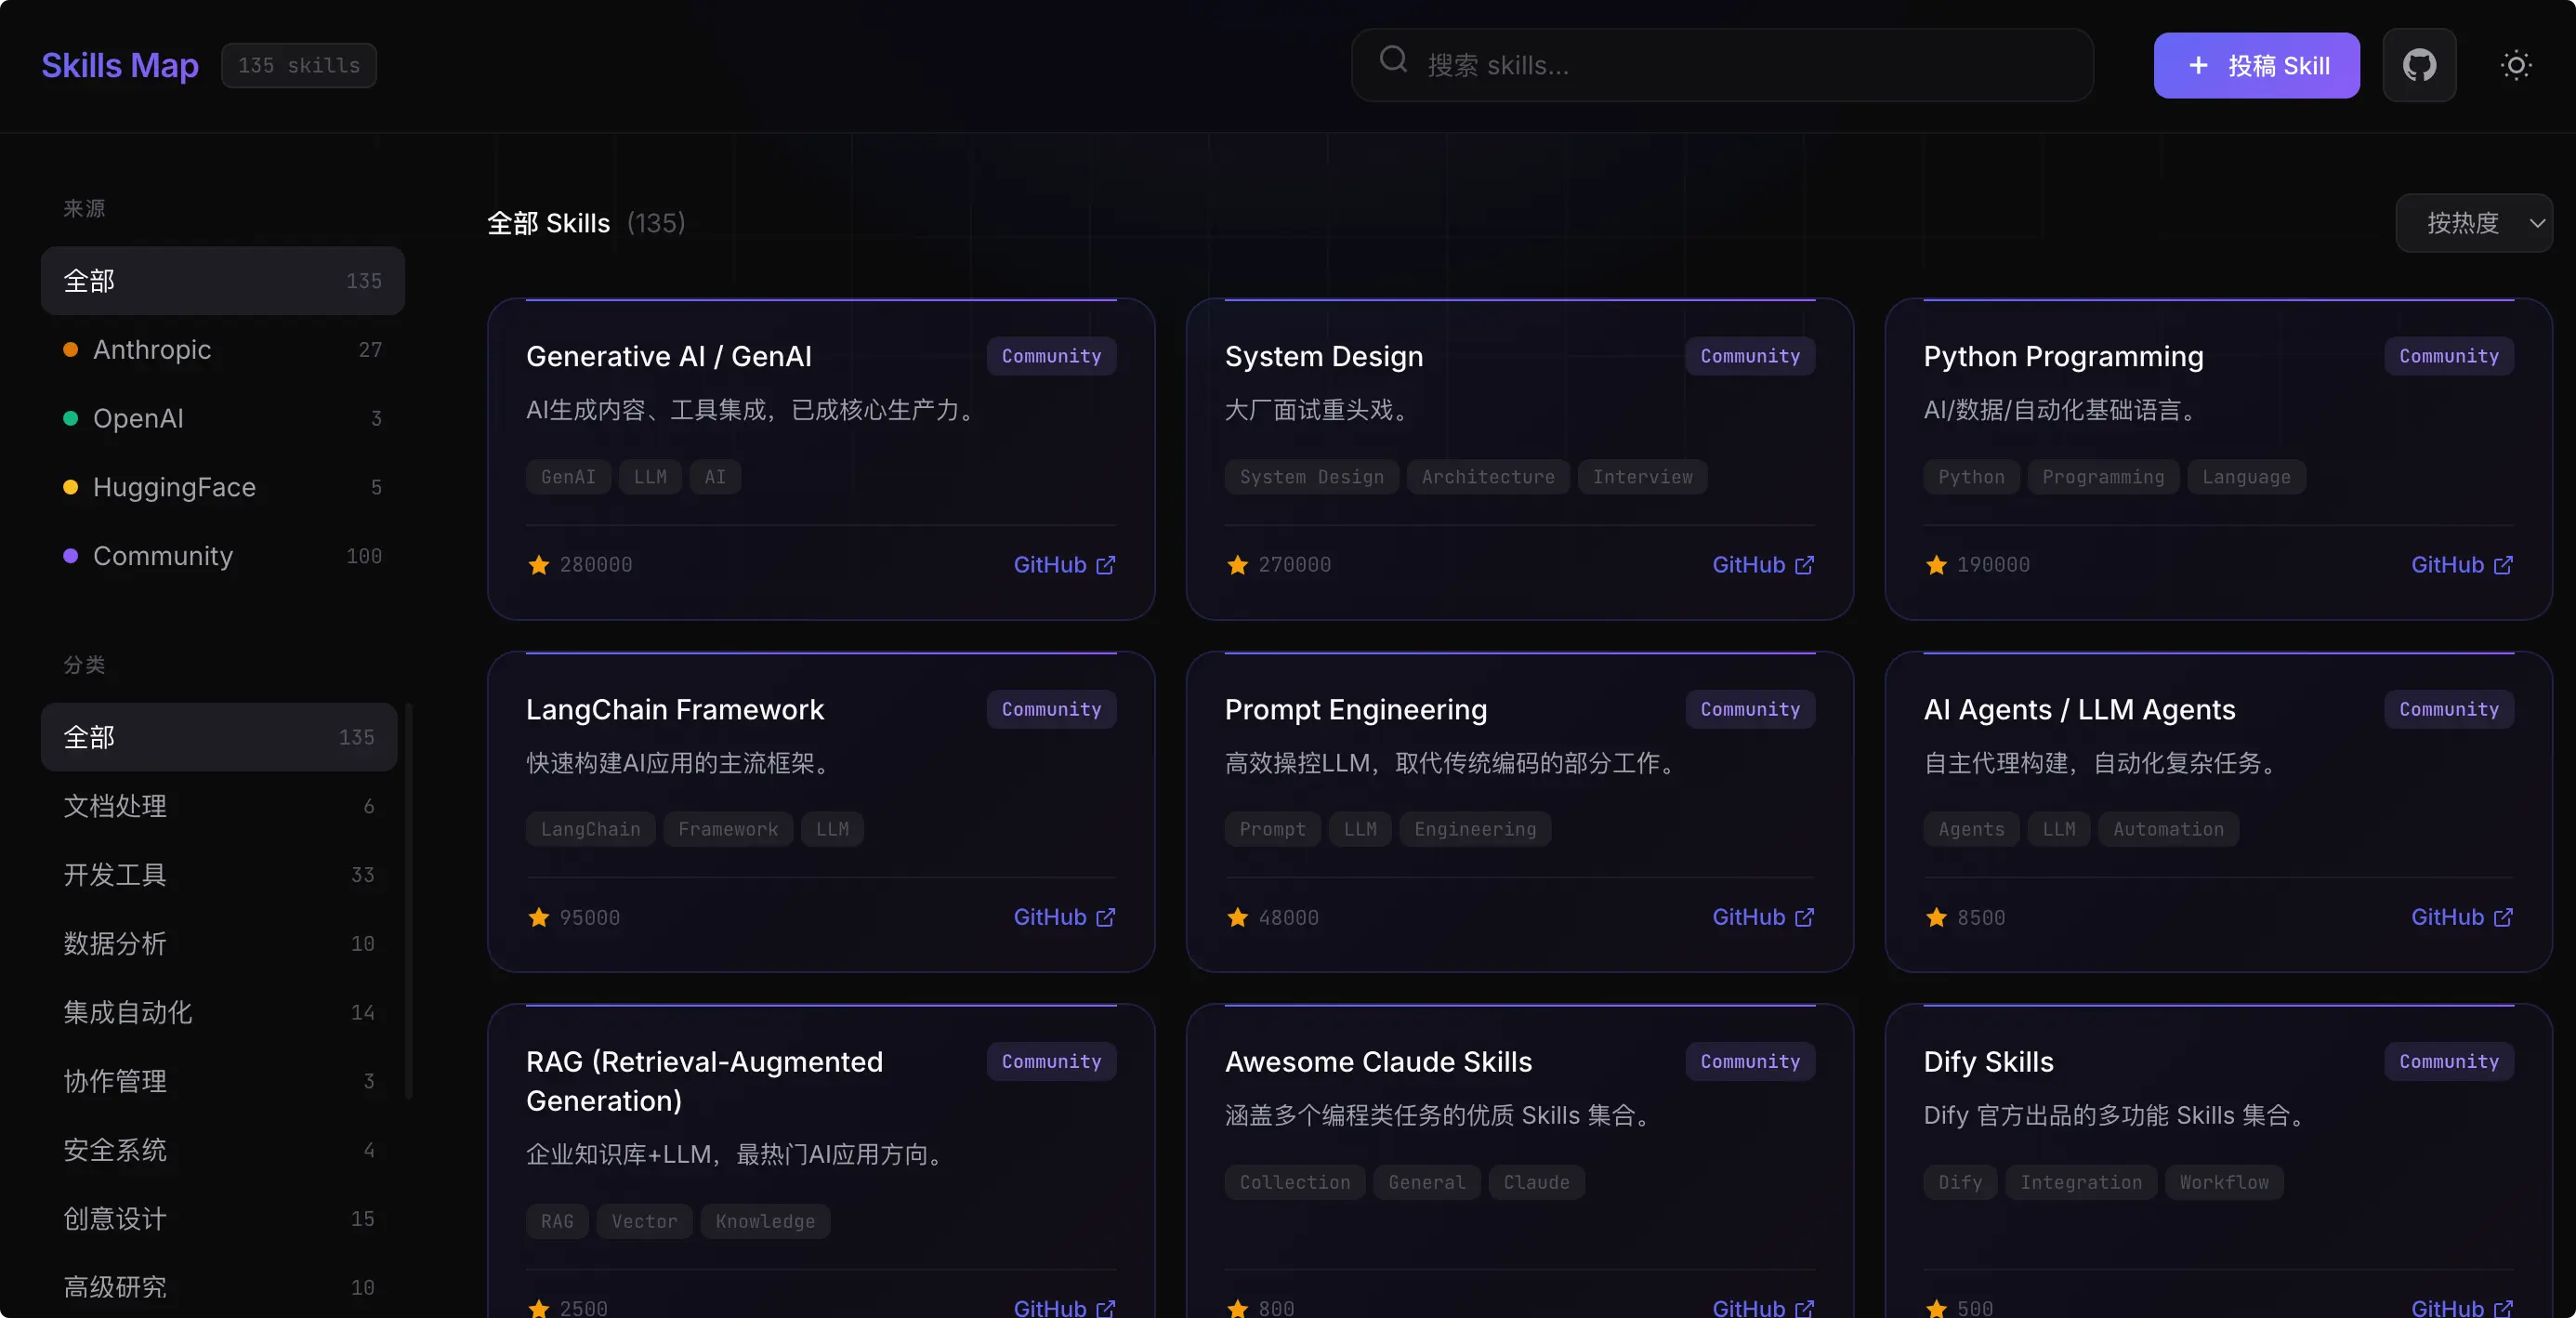
Task: Open the 按热度 sort dropdown
Action: pos(2473,223)
